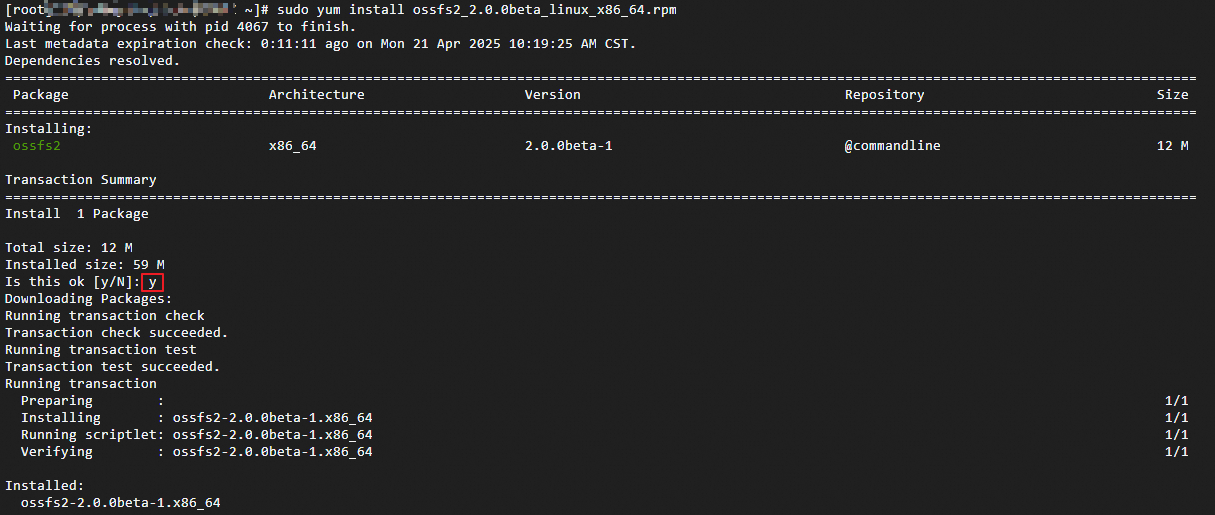This screenshot has height=515, width=1215.
Task: Click the 'Package' column header
Action: (41, 95)
